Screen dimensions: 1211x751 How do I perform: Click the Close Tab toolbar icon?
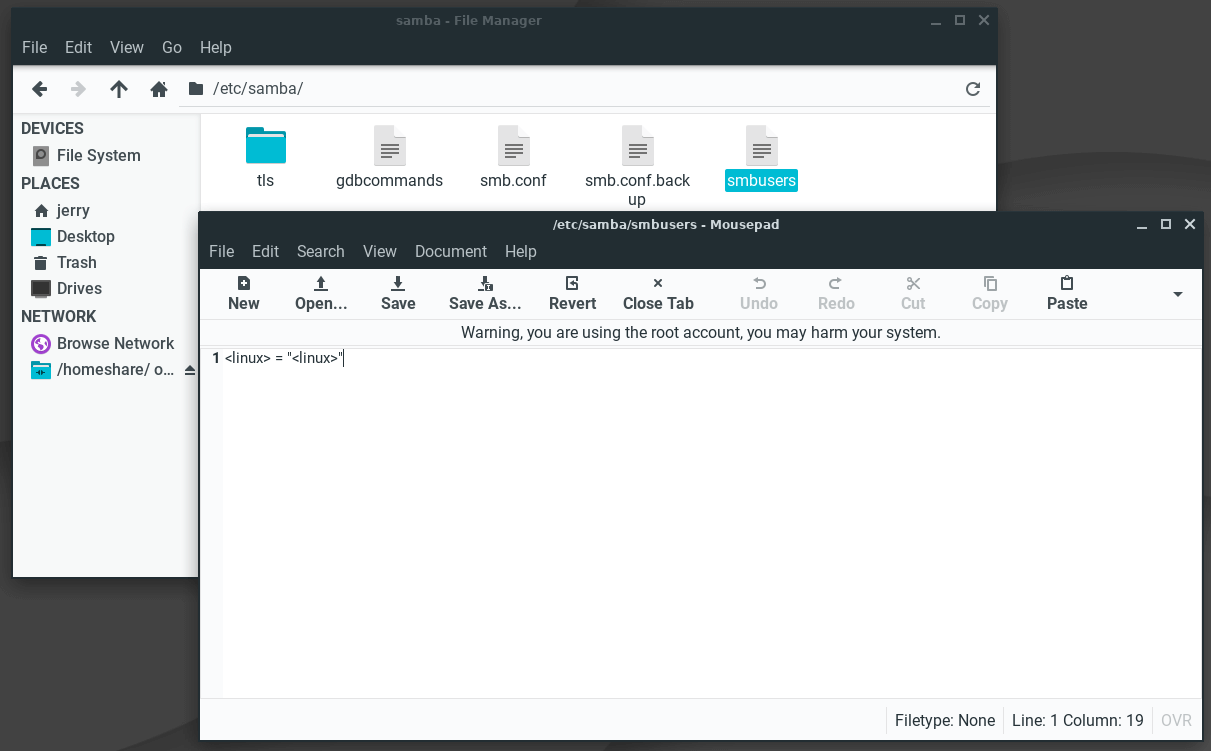[657, 284]
